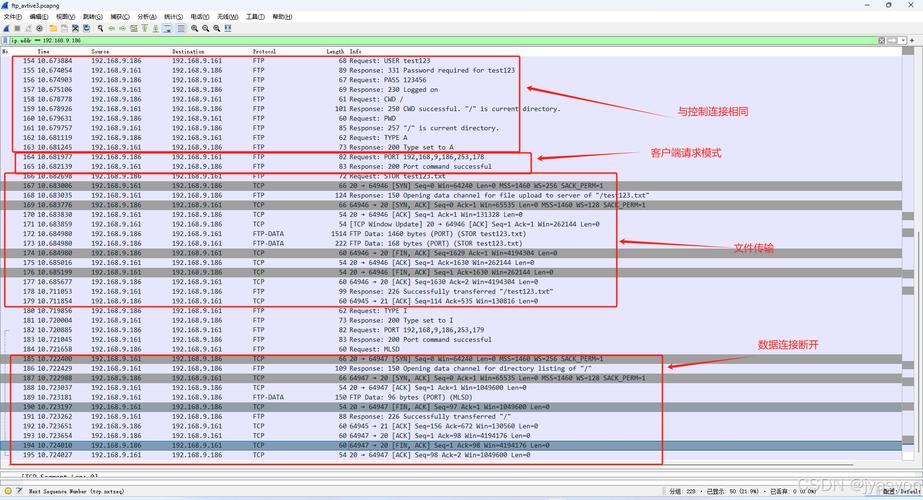Toggle packet list colorization

point(179,28)
